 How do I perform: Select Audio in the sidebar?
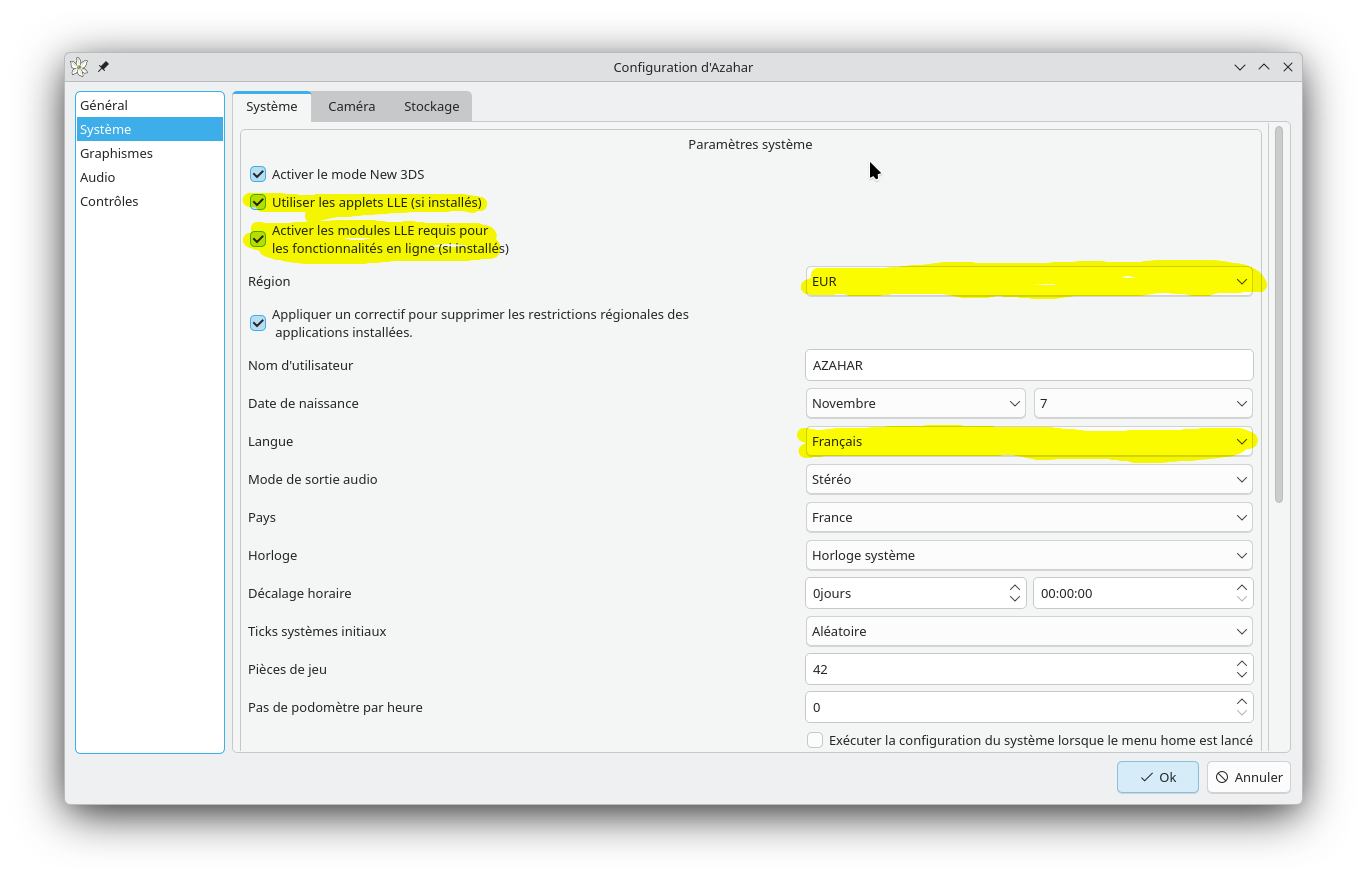(x=150, y=177)
